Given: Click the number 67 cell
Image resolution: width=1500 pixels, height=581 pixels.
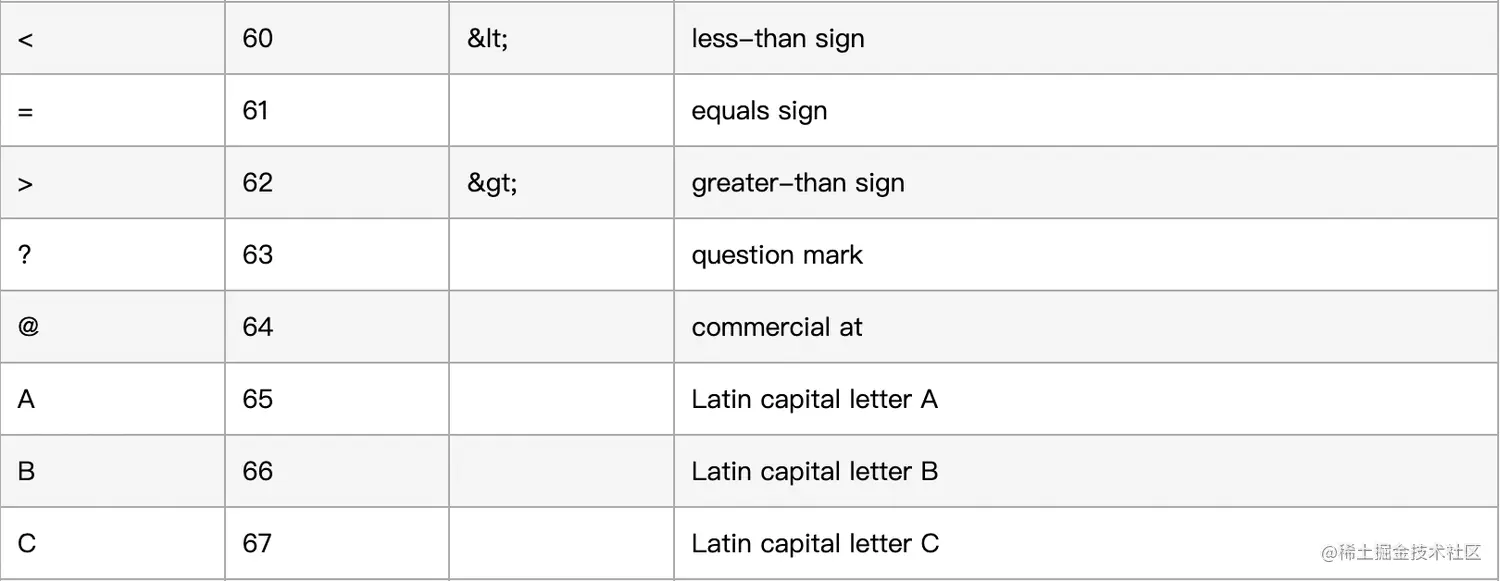Looking at the screenshot, I should pos(258,543).
